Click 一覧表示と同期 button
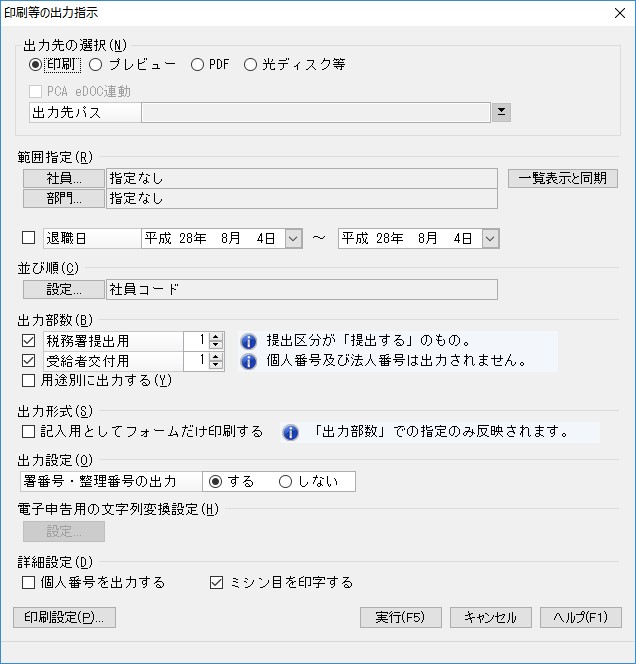This screenshot has height=664, width=636. point(563,179)
